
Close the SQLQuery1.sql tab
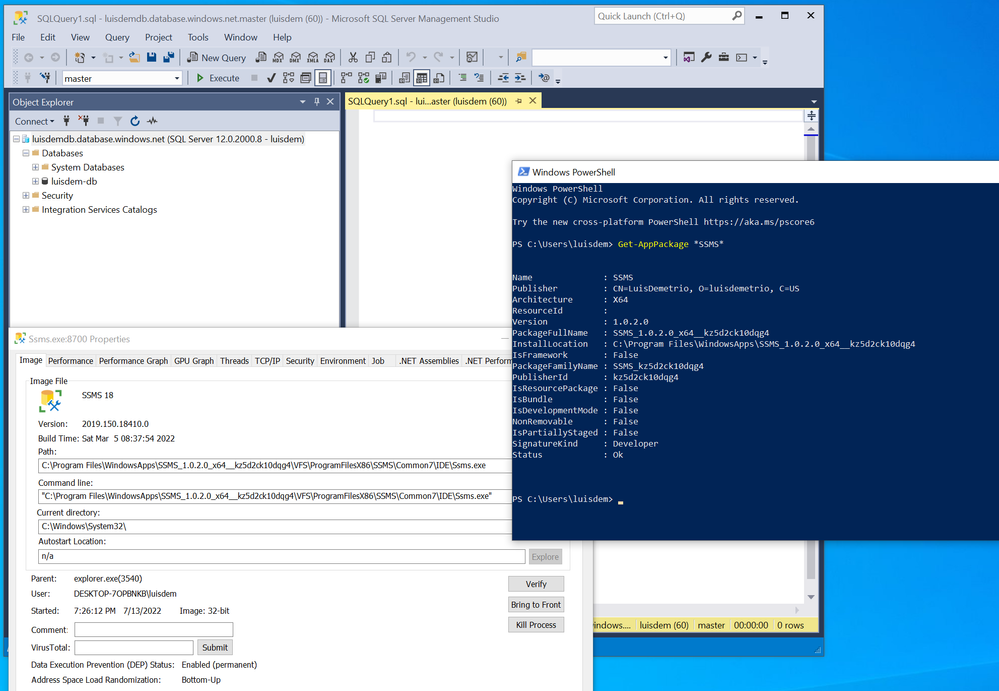[533, 101]
